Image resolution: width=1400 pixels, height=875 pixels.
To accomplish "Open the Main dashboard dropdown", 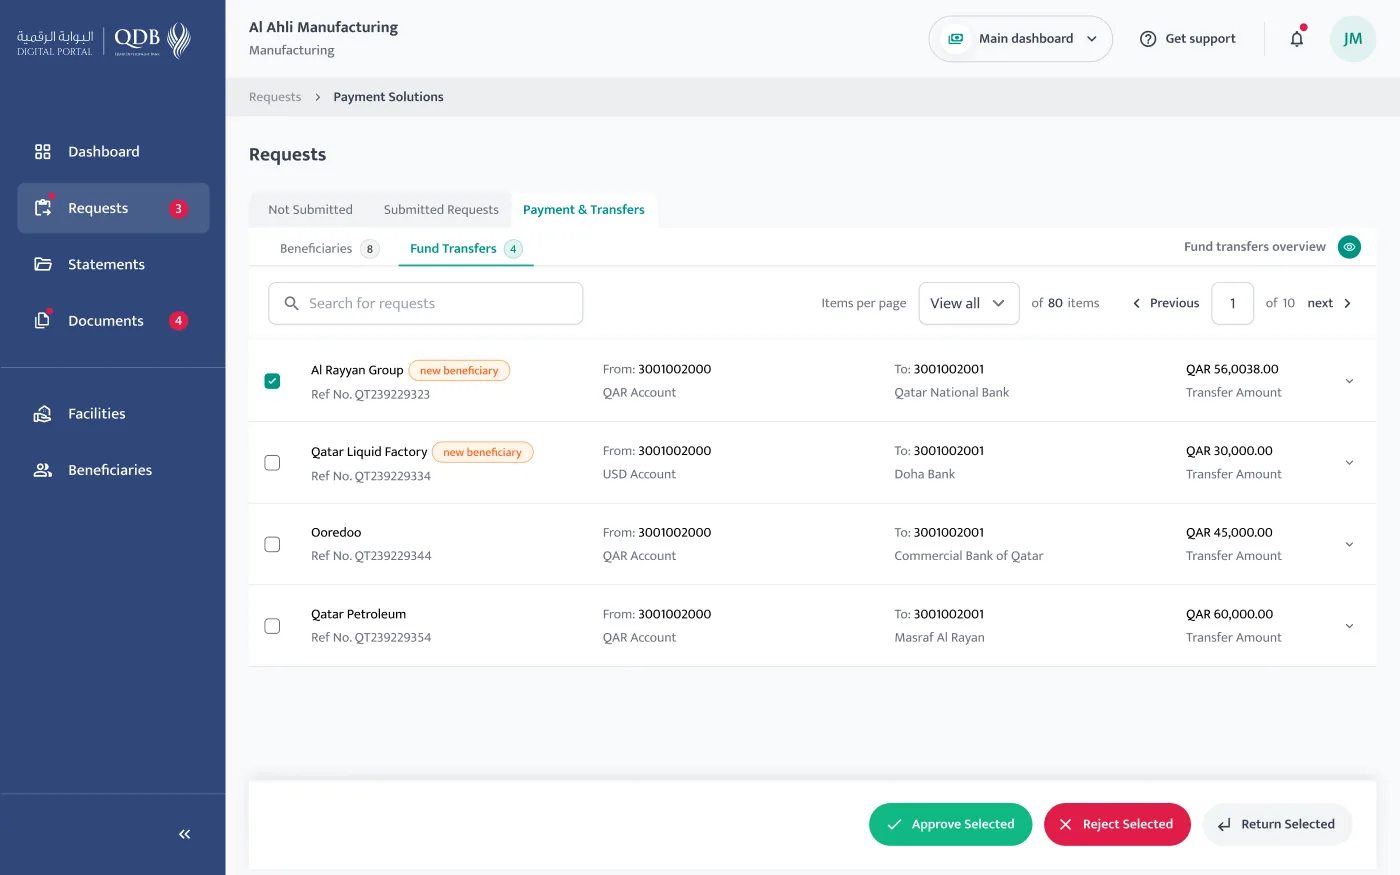I will pos(1020,39).
